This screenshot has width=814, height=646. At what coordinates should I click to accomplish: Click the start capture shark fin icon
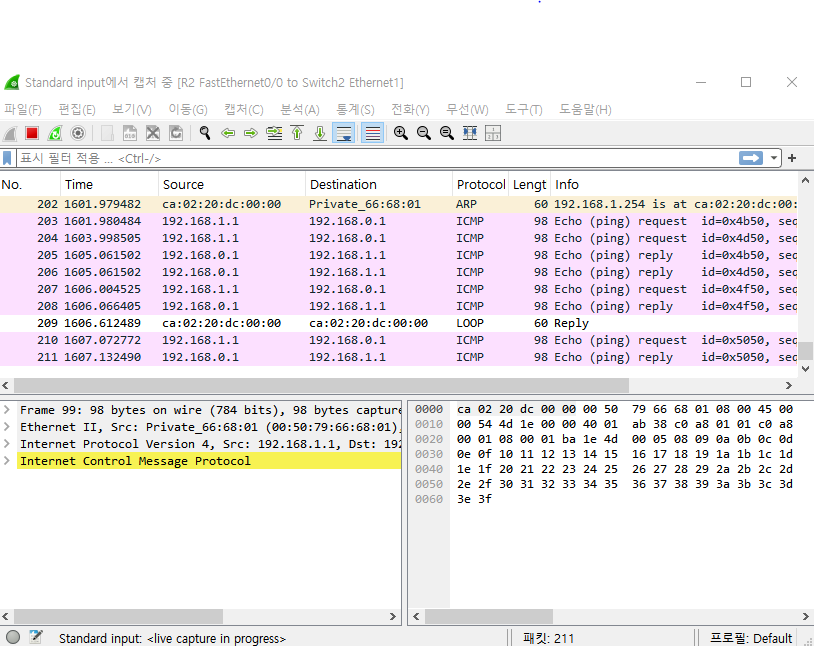(x=10, y=133)
